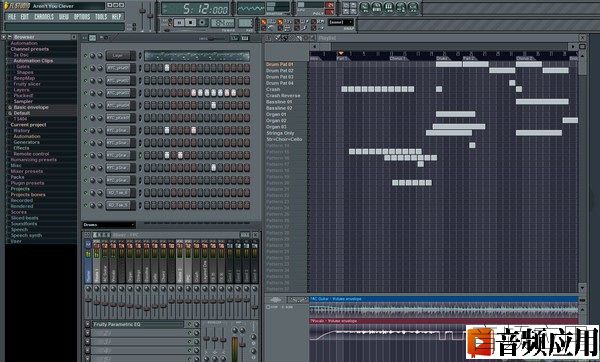Toggle the top orange recording option icon
Screen dimensions: 600x362
point(264,22)
